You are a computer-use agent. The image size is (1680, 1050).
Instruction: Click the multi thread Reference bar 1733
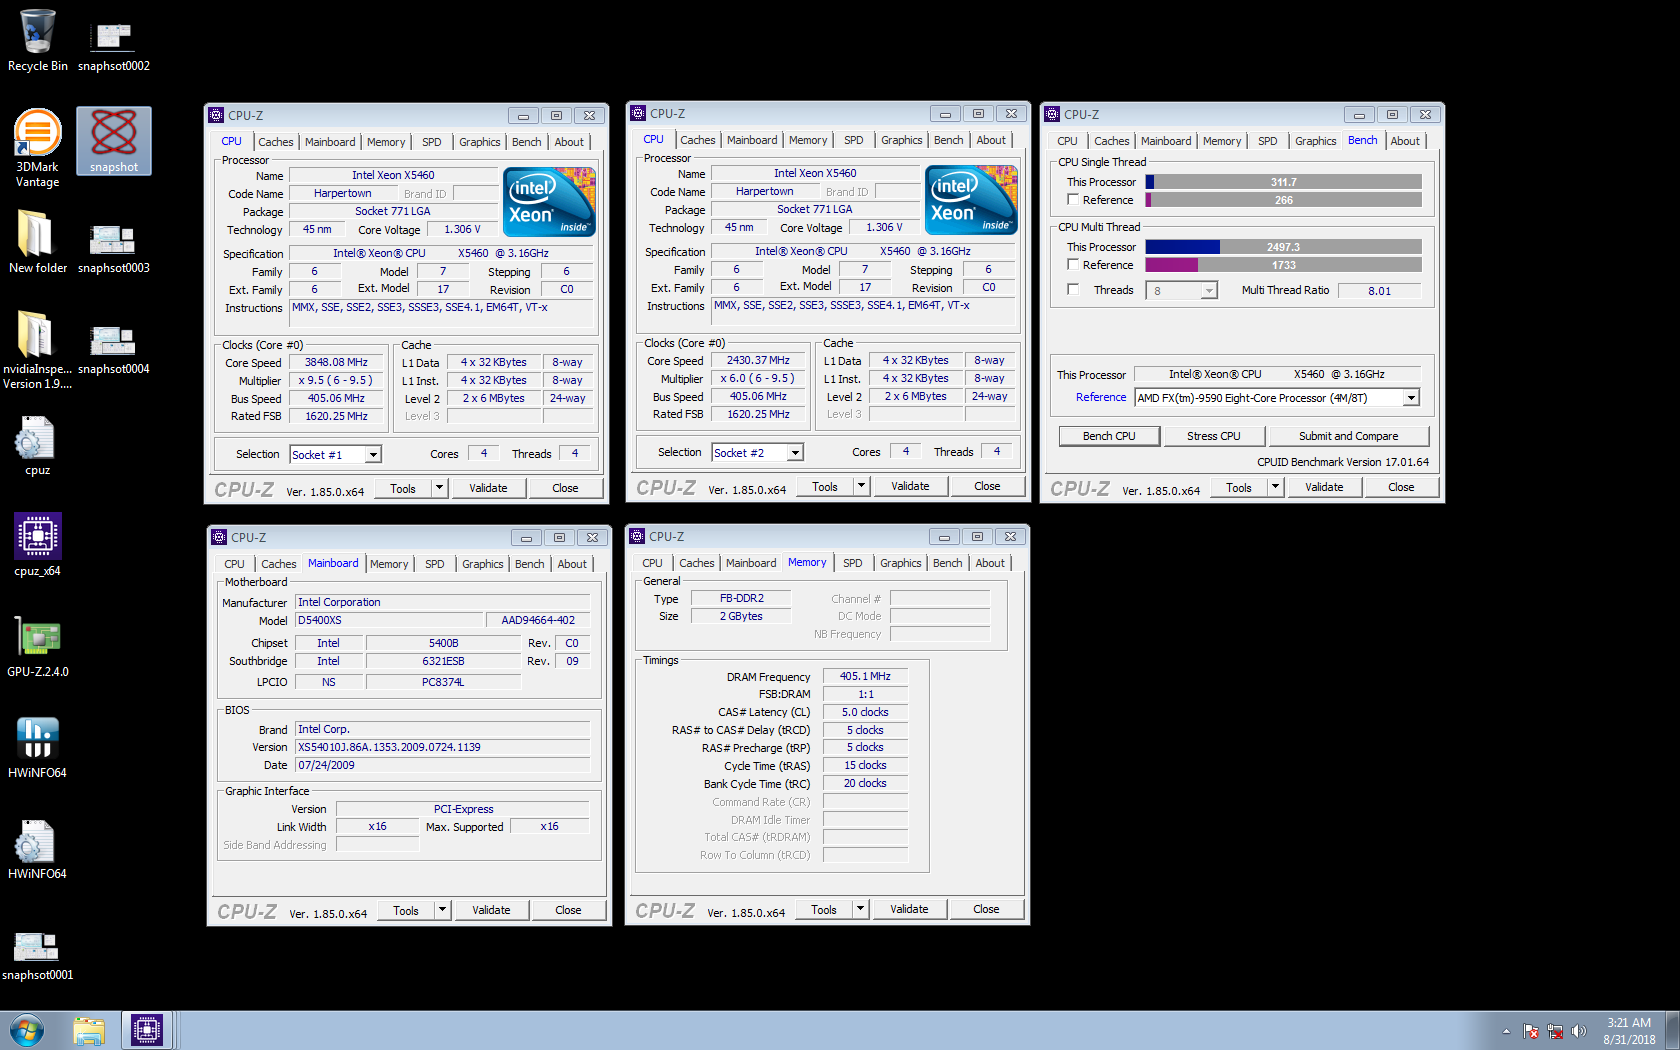(x=1284, y=265)
